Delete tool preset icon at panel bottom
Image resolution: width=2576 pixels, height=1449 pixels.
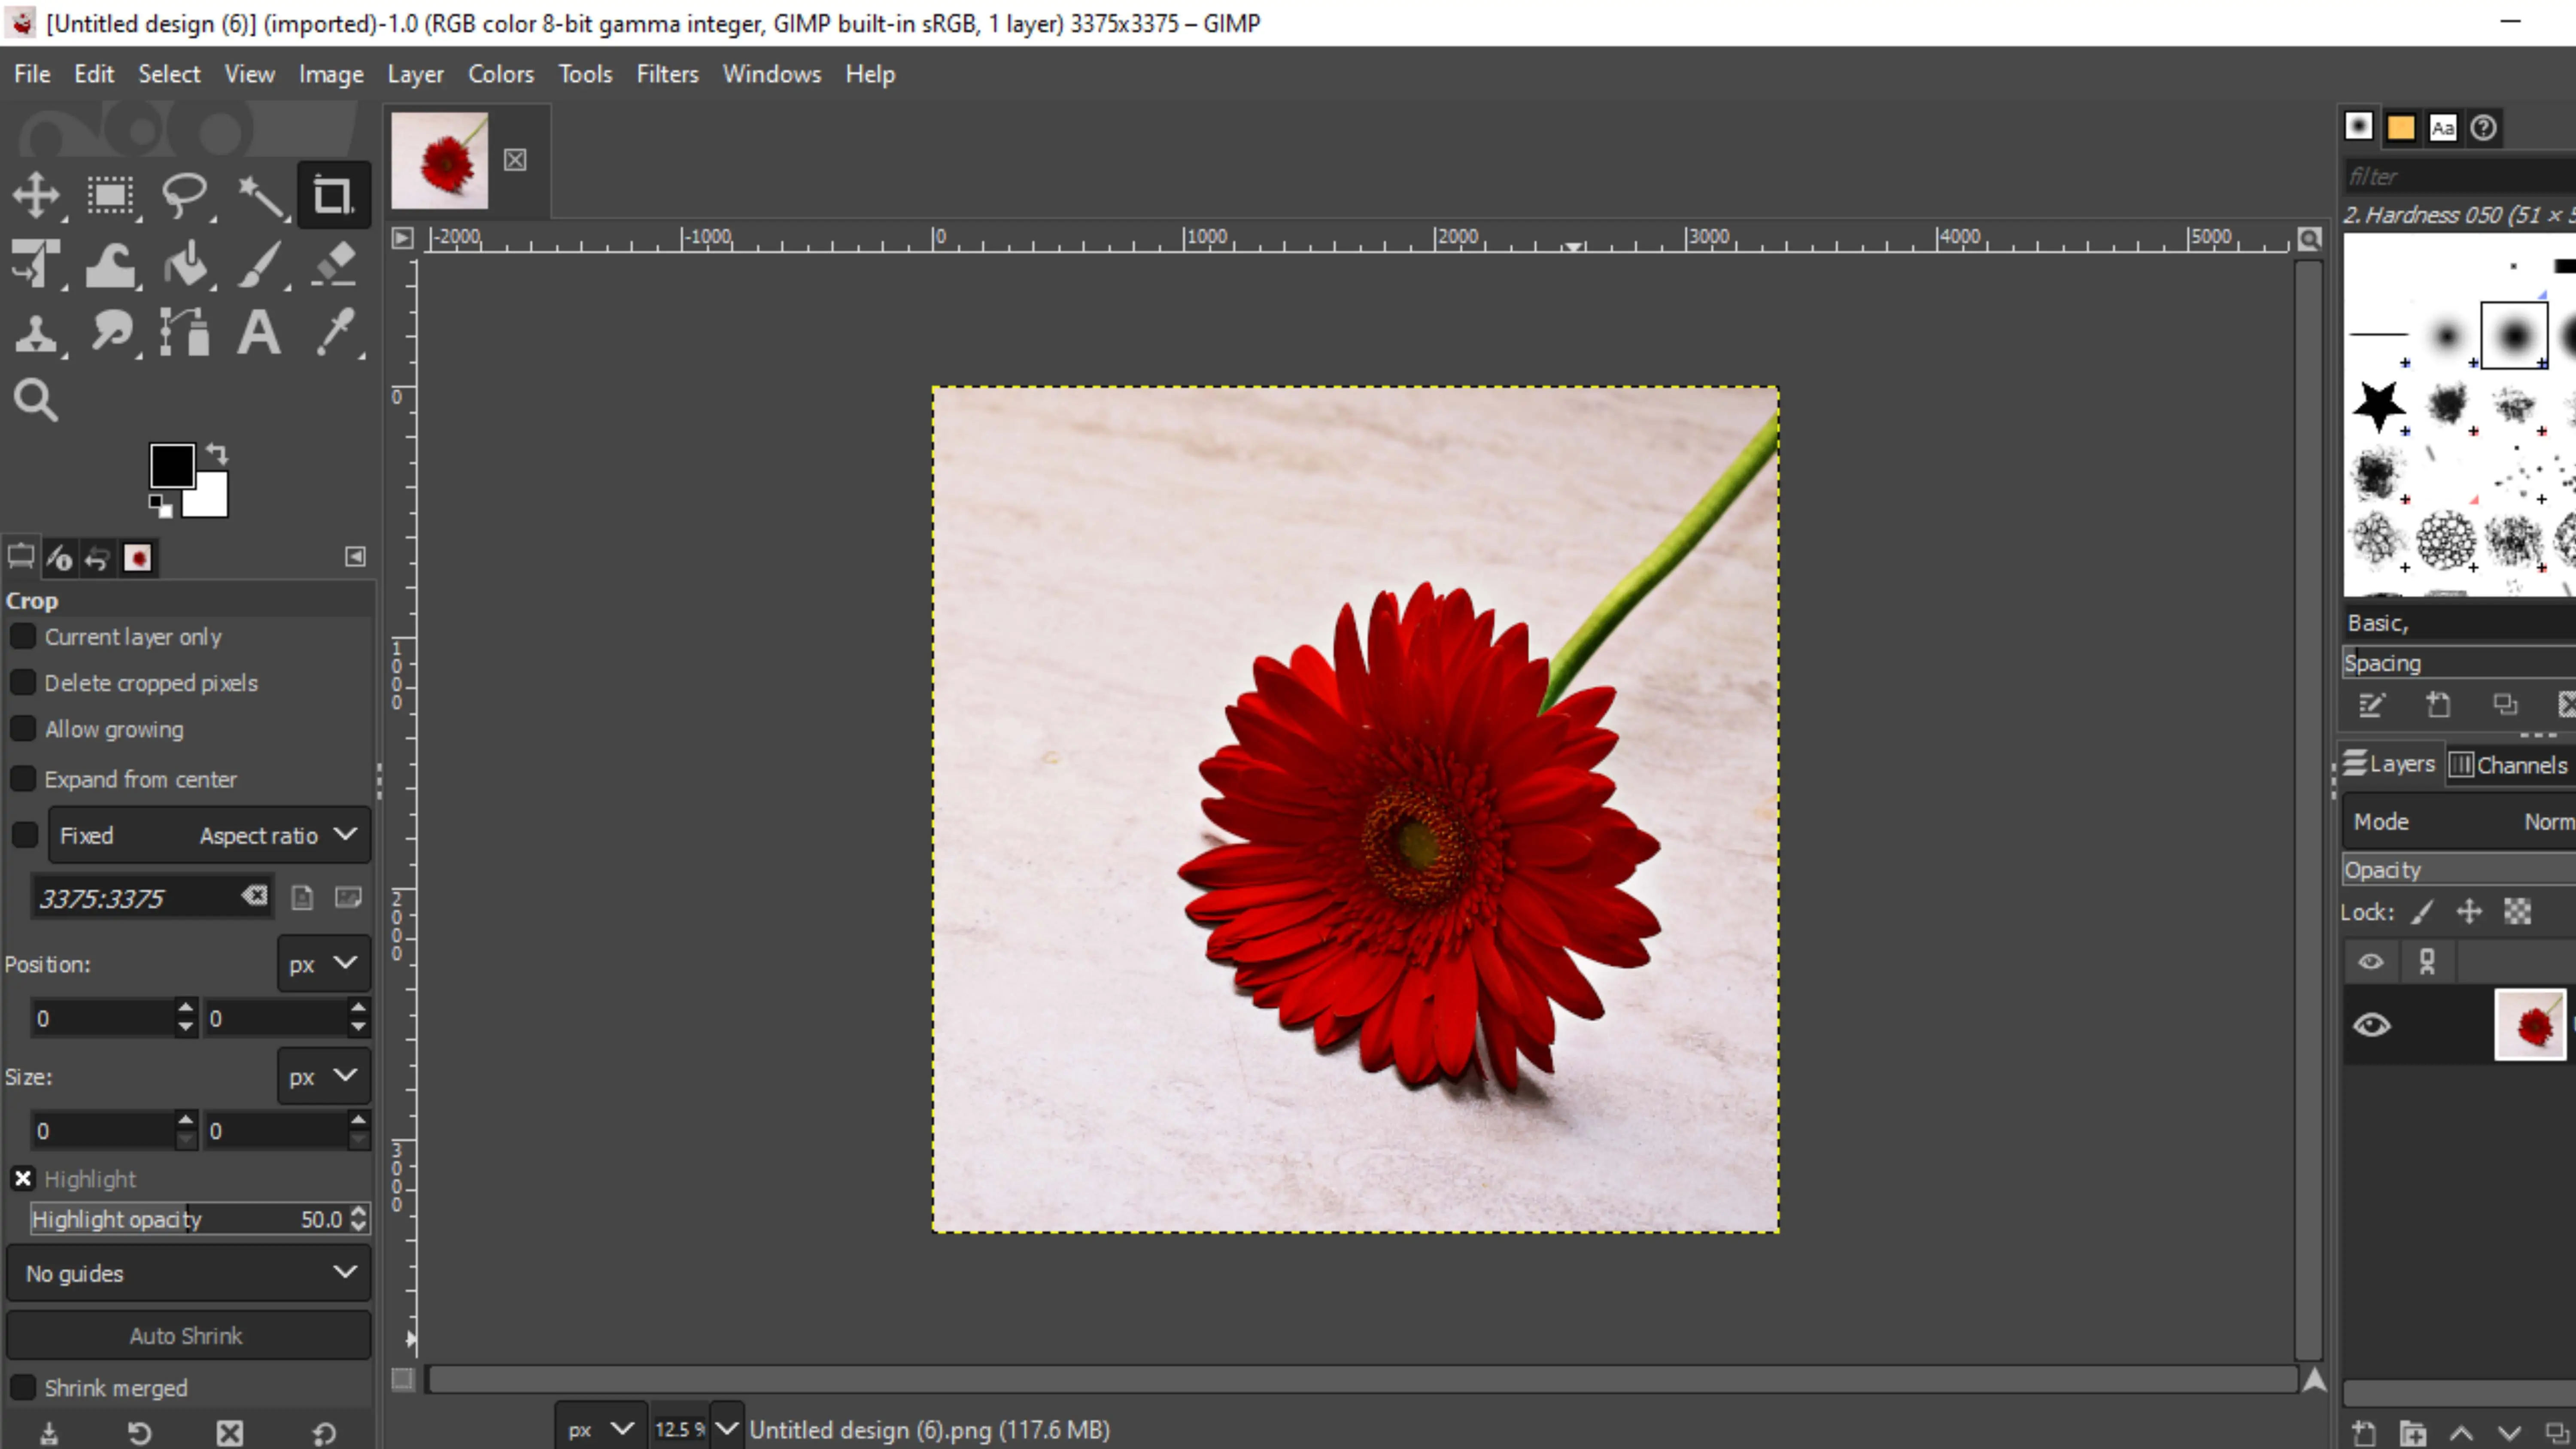click(x=230, y=1433)
